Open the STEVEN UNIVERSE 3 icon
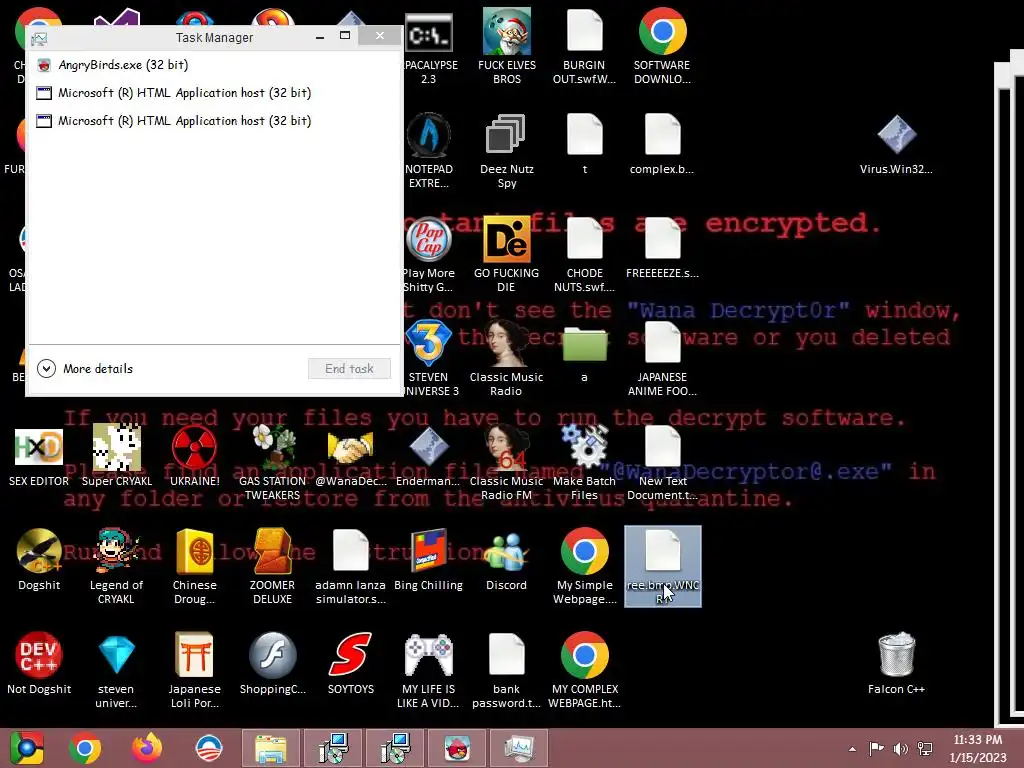The width and height of the screenshot is (1024, 768). coord(428,359)
